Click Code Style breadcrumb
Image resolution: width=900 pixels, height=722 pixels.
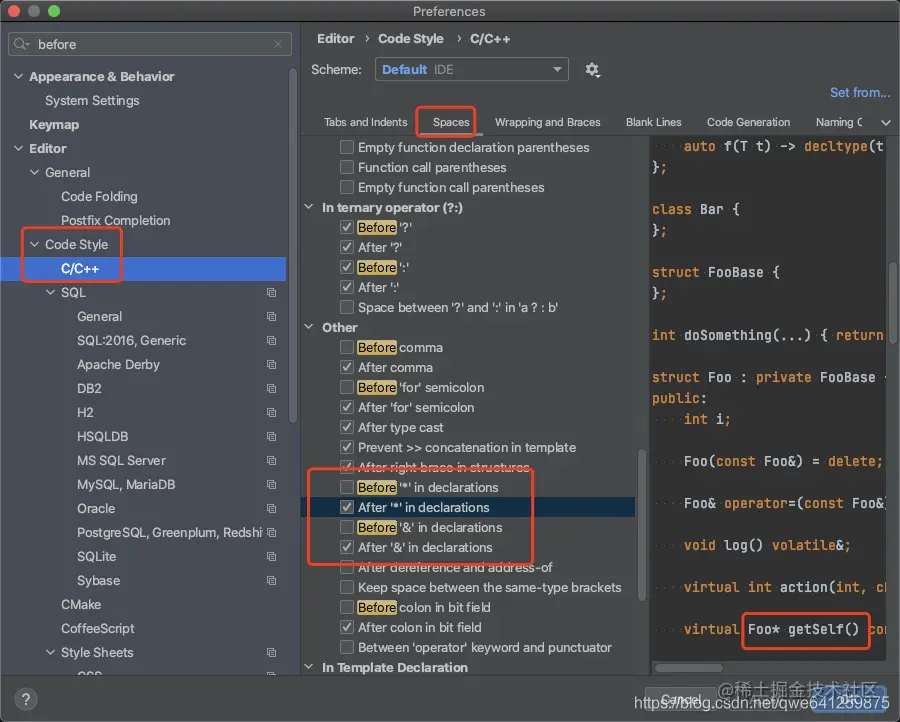(410, 39)
